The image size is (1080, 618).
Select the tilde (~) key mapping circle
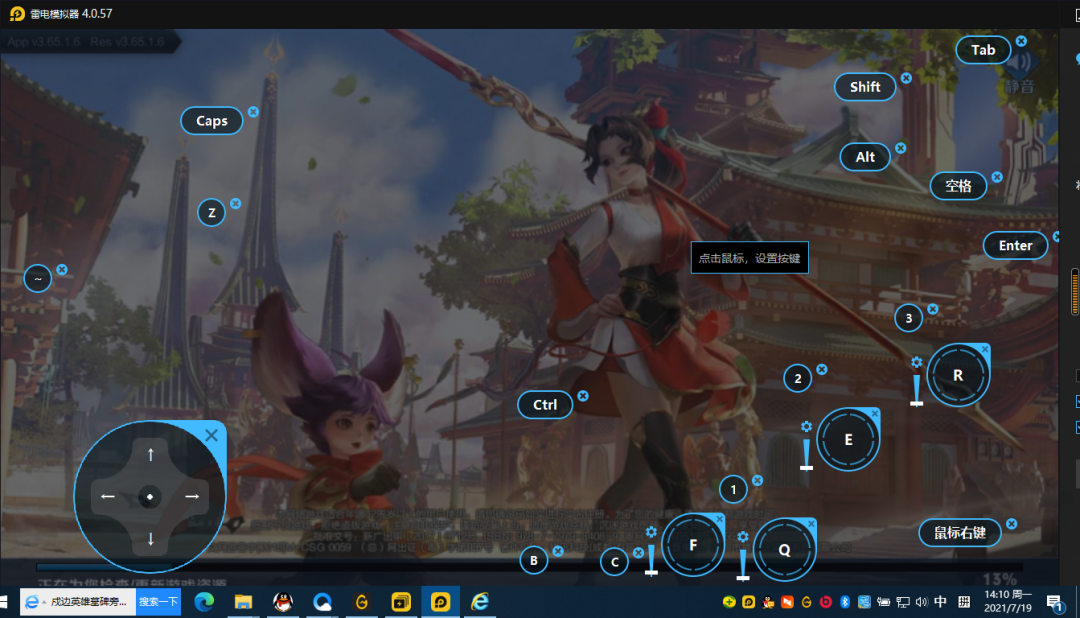(x=38, y=278)
